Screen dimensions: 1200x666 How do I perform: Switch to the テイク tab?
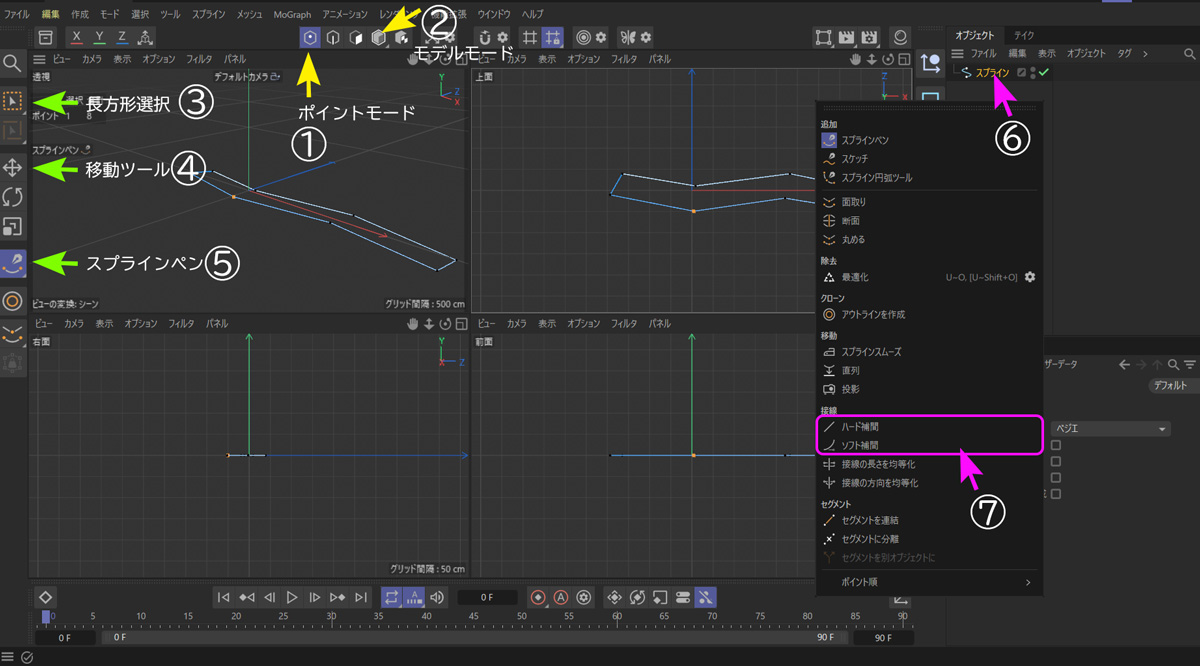[1024, 35]
